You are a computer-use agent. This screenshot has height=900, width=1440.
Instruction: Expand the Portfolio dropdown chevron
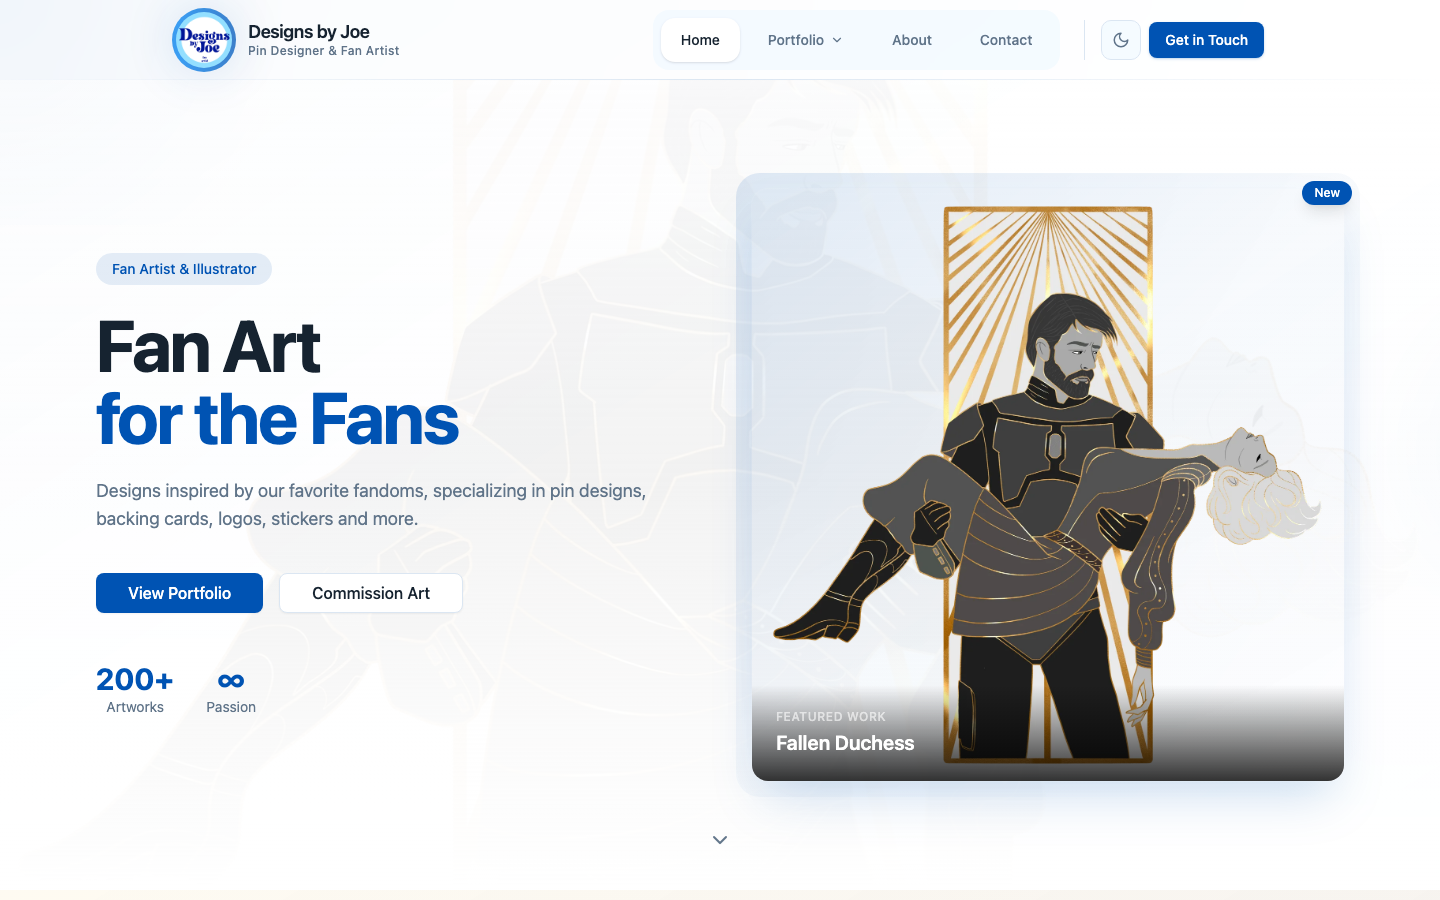(x=837, y=40)
